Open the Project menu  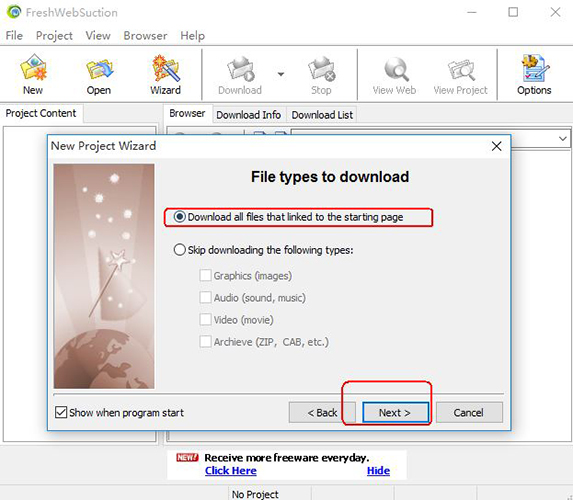coord(54,35)
